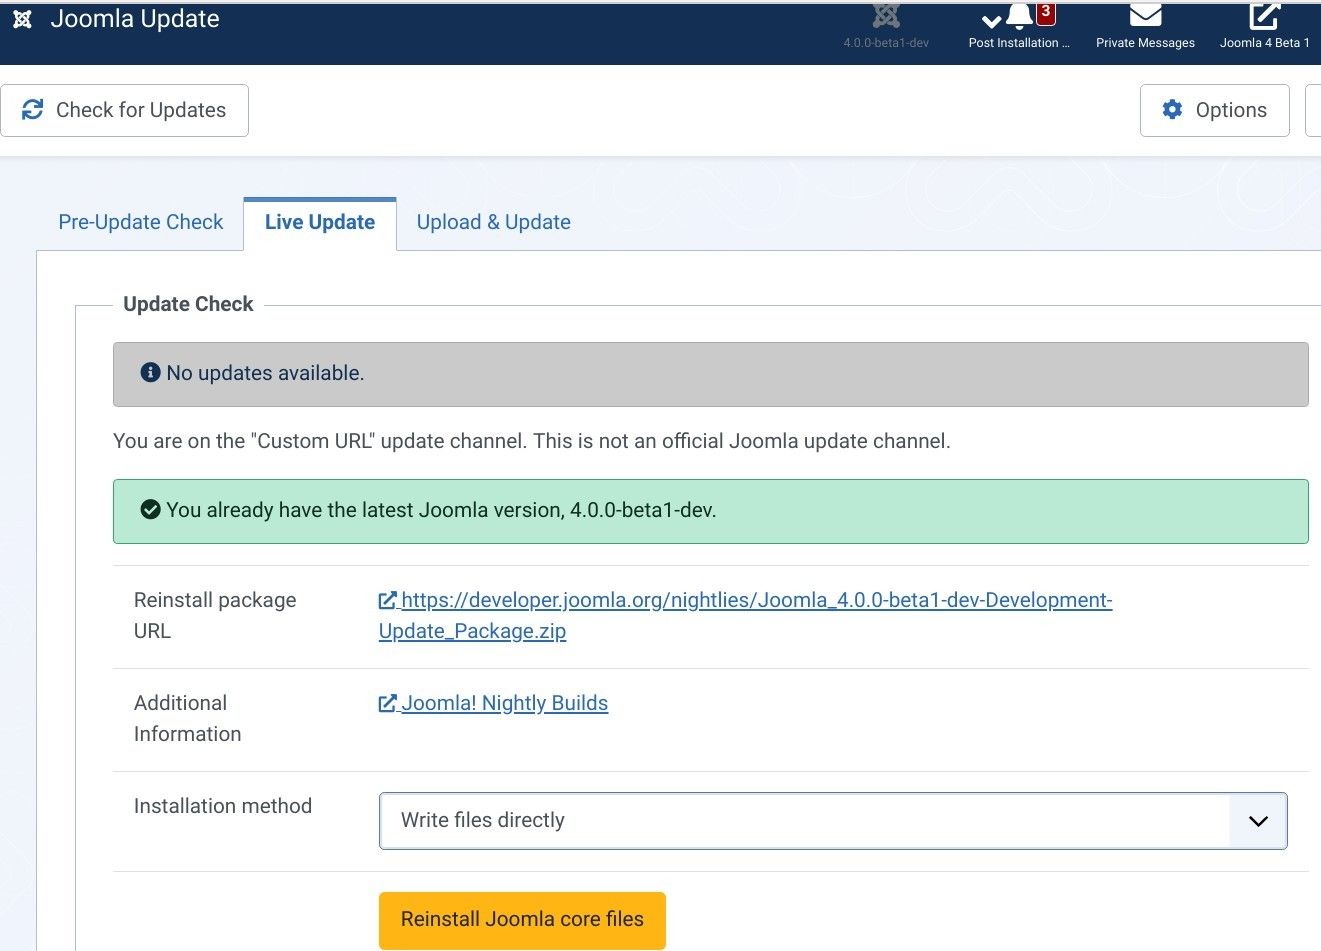Click the Joomla logo next to the page title

(22, 19)
